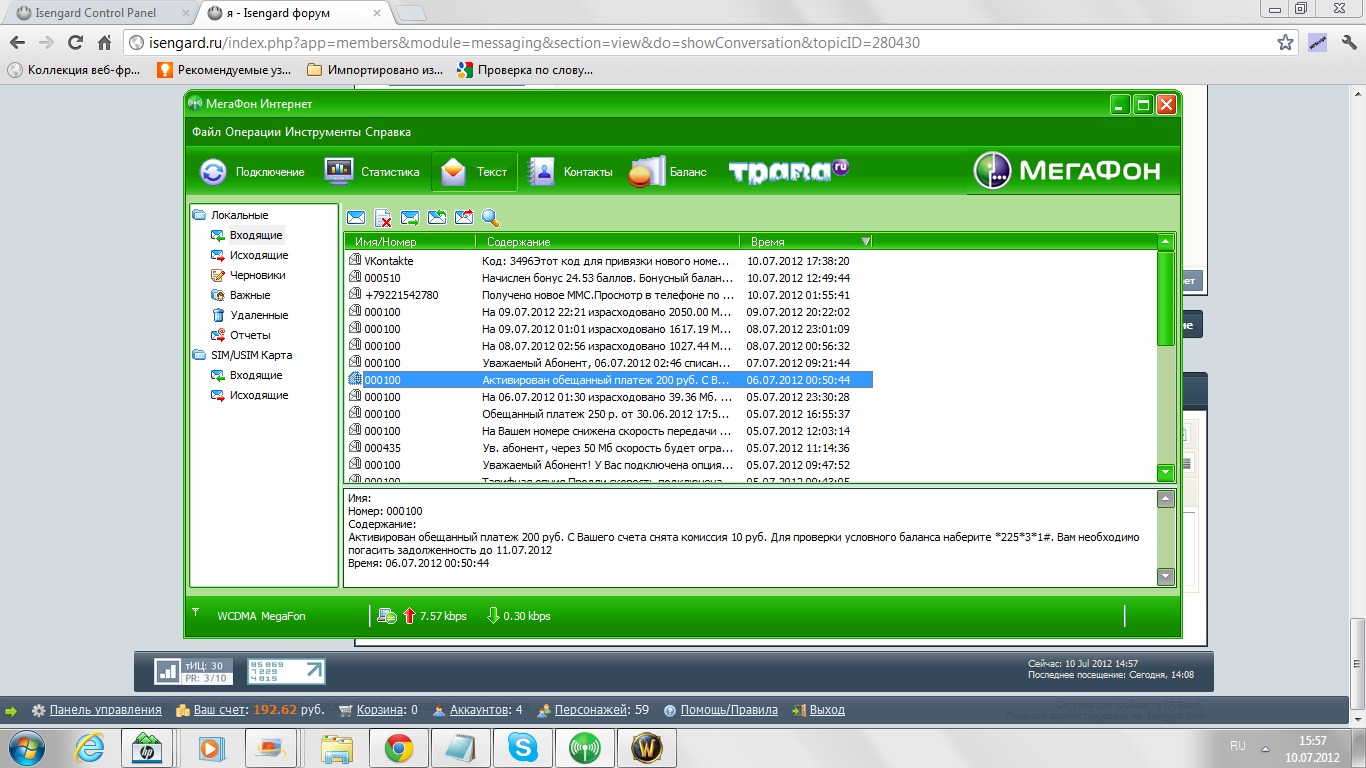The image size is (1366, 768).
Task: Click the Выход logout link
Action: [x=827, y=710]
